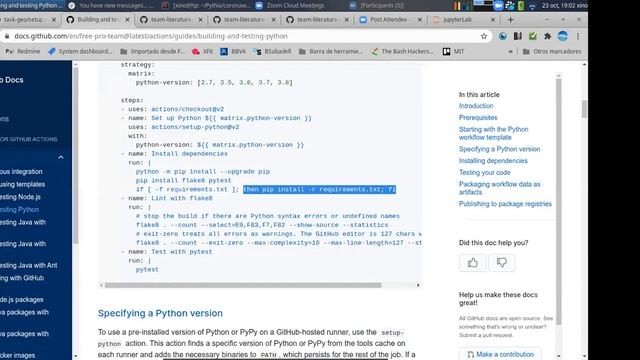Open the Extensions puzzle-piece menu

pos(547,36)
